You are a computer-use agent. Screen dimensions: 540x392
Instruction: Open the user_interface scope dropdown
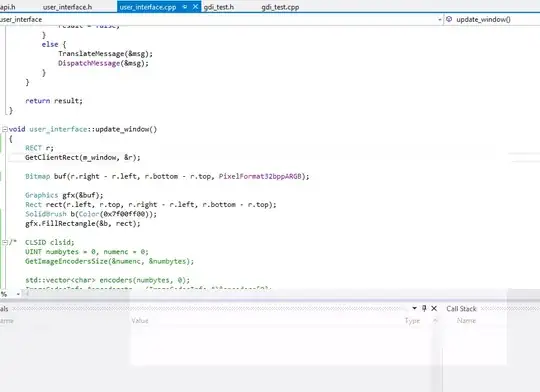tap(440, 20)
